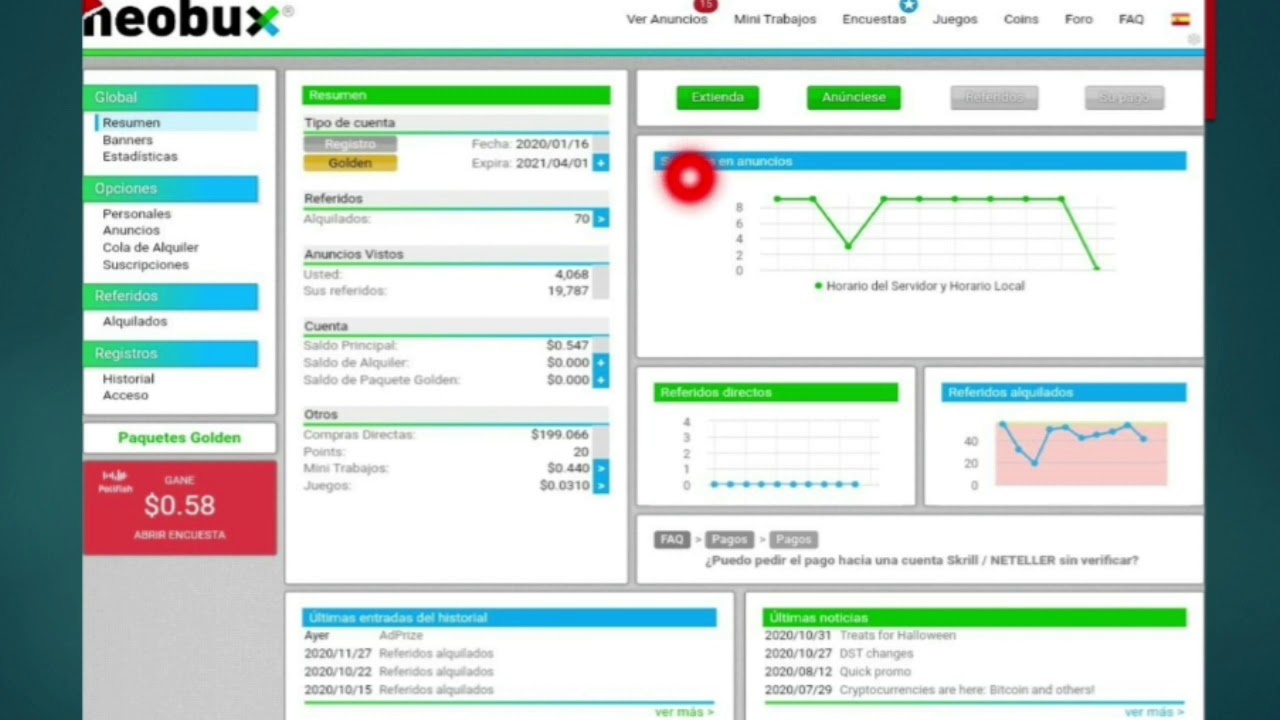The image size is (1280, 720).
Task: Click the Skrill / NETELLER question link
Action: click(921, 561)
